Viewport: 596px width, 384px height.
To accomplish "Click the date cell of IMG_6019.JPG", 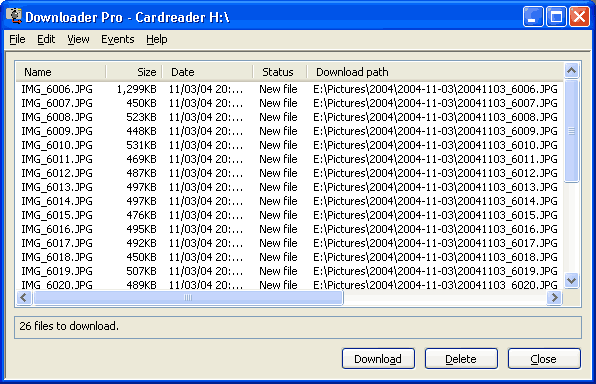I will [x=206, y=271].
